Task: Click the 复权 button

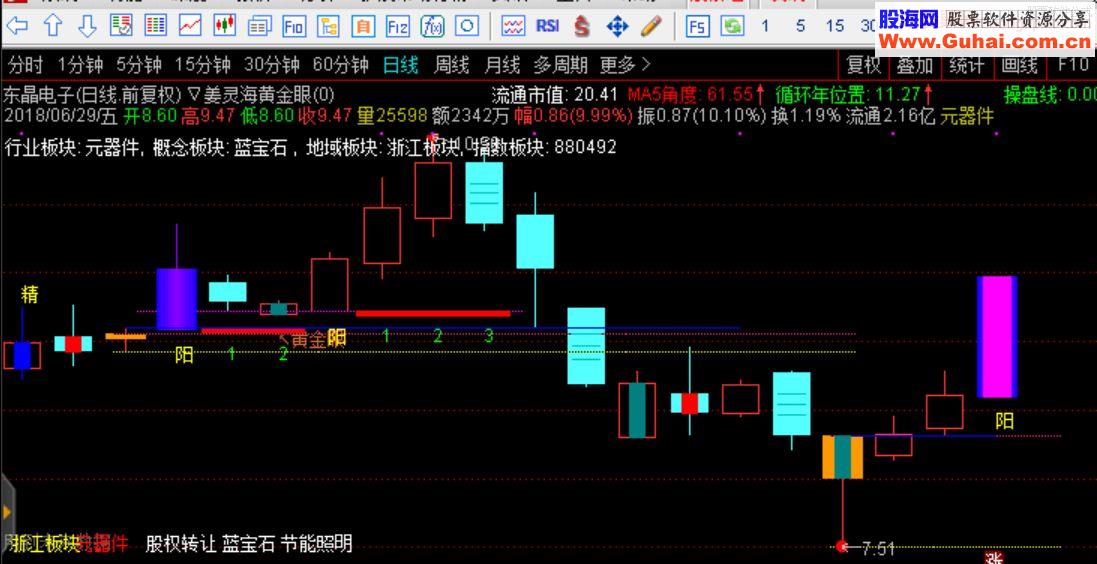Action: pos(863,66)
